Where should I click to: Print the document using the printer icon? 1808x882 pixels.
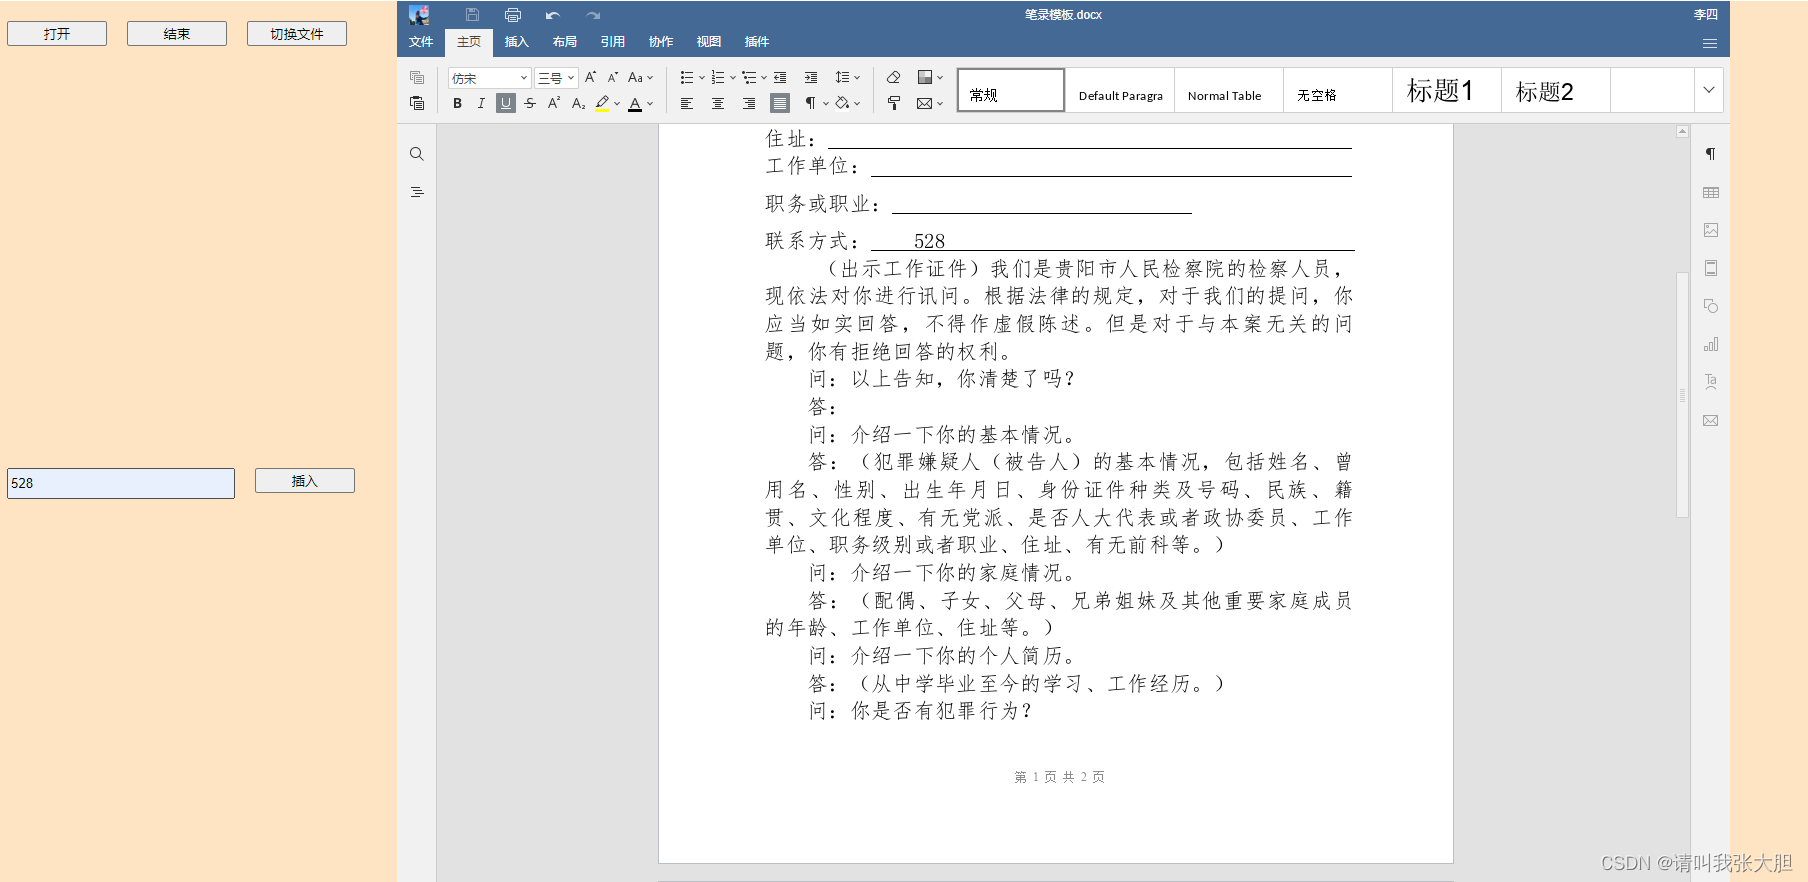513,15
